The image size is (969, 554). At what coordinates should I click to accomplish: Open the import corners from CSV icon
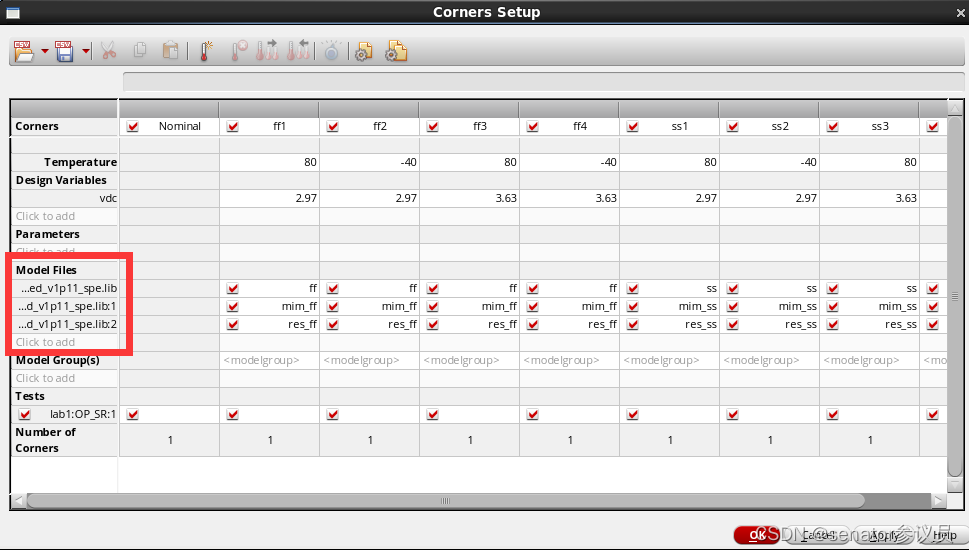(23, 51)
